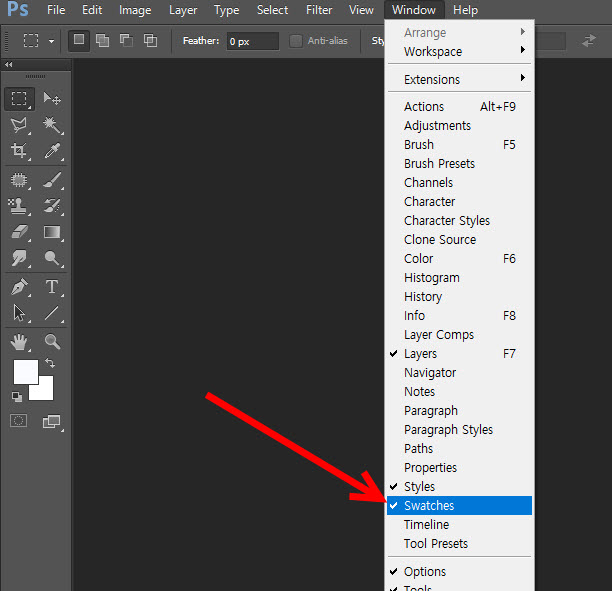The width and height of the screenshot is (612, 591).
Task: Toggle Quick Mask mode
Action: point(18,421)
